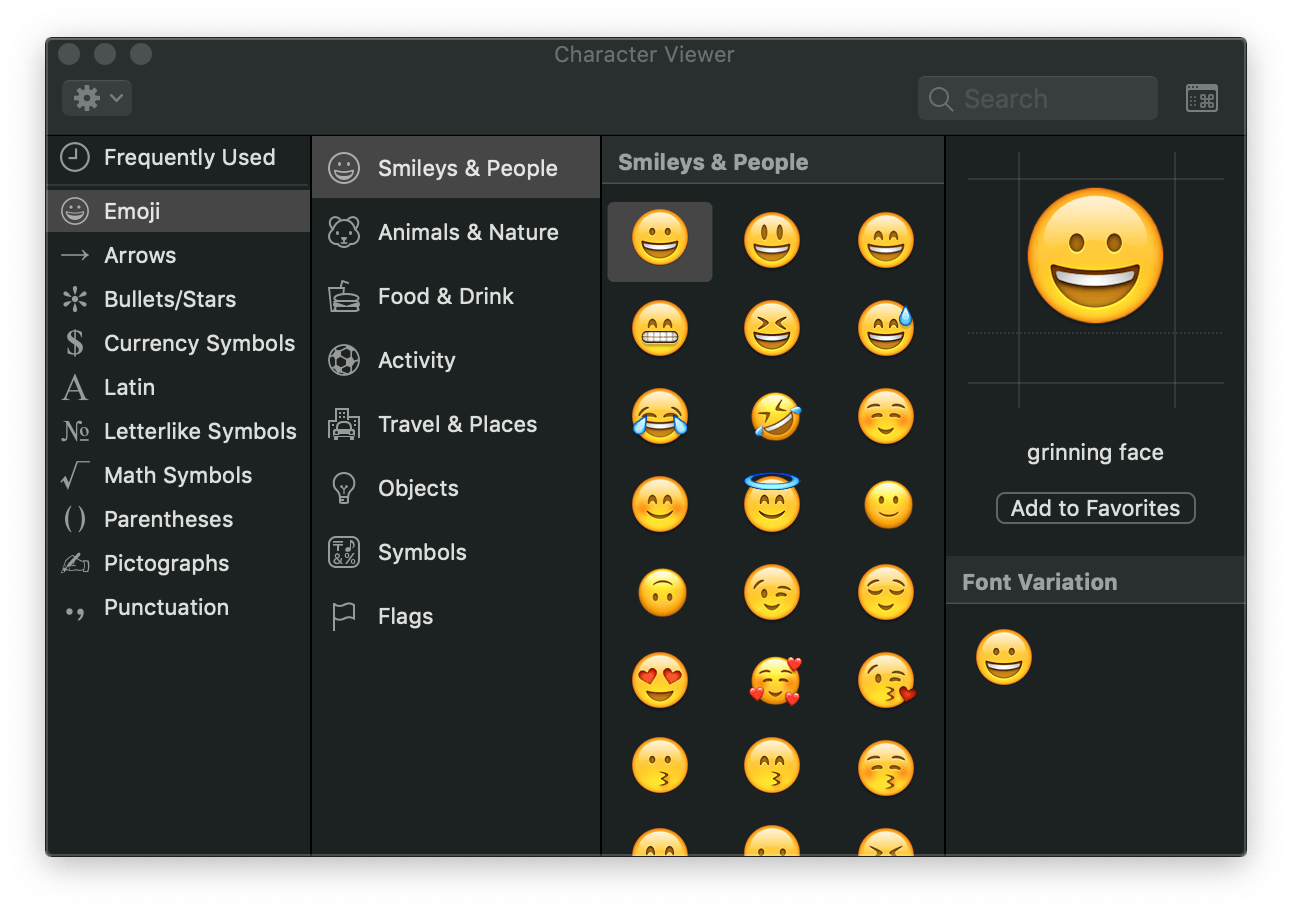Viewport: 1292px width, 910px height.
Task: Click the expand Character Viewer icon
Action: click(1201, 97)
